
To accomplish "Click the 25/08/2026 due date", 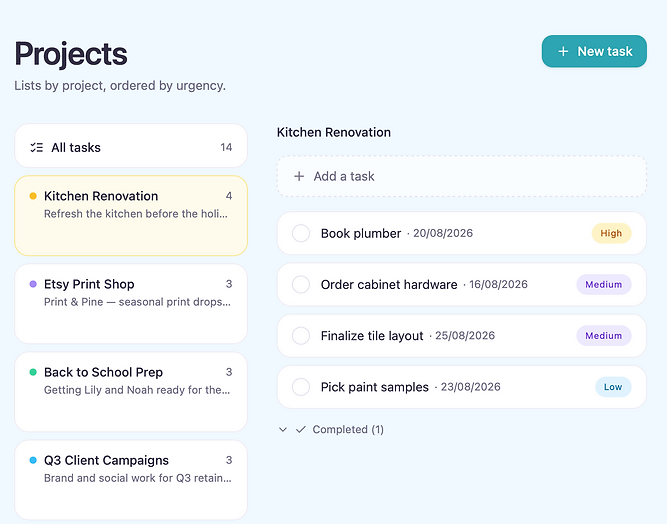I will tap(465, 336).
